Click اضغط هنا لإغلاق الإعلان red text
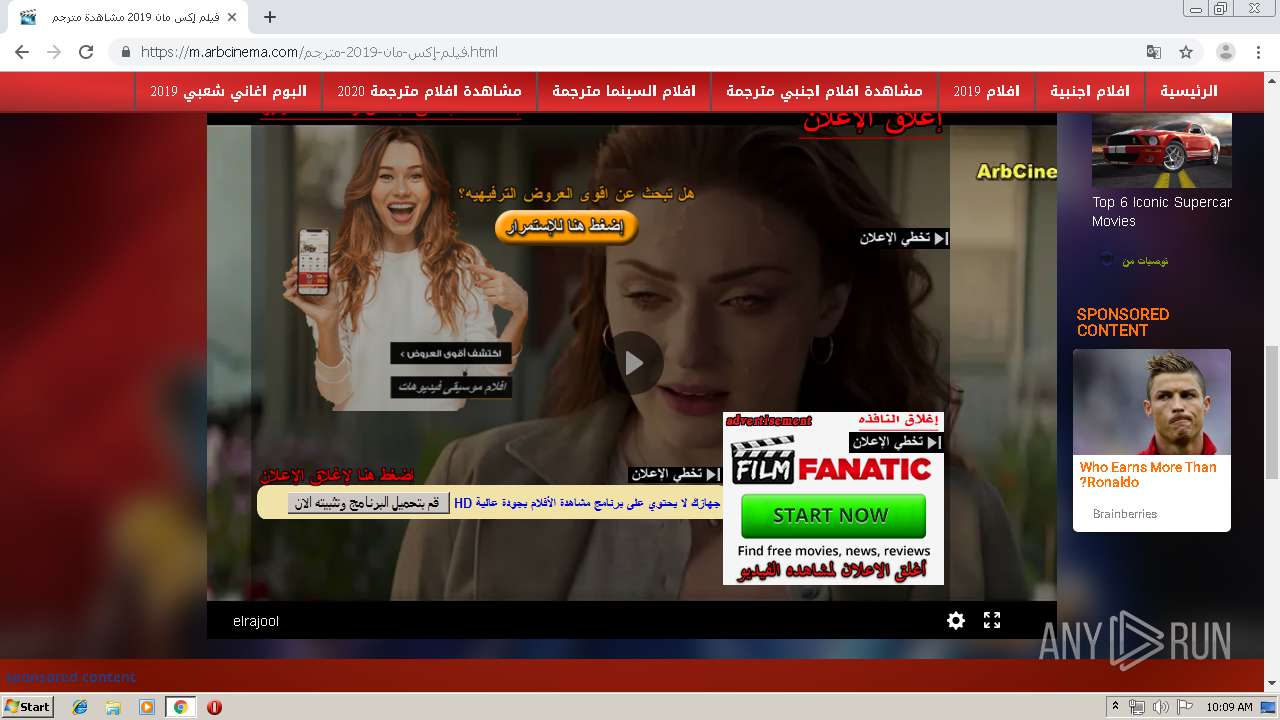The width and height of the screenshot is (1280, 720). pyautogui.click(x=337, y=475)
